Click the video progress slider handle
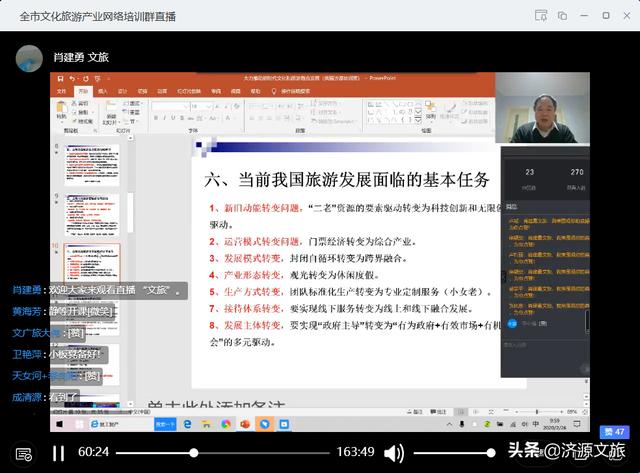Image resolution: width=640 pixels, height=473 pixels. click(194, 453)
